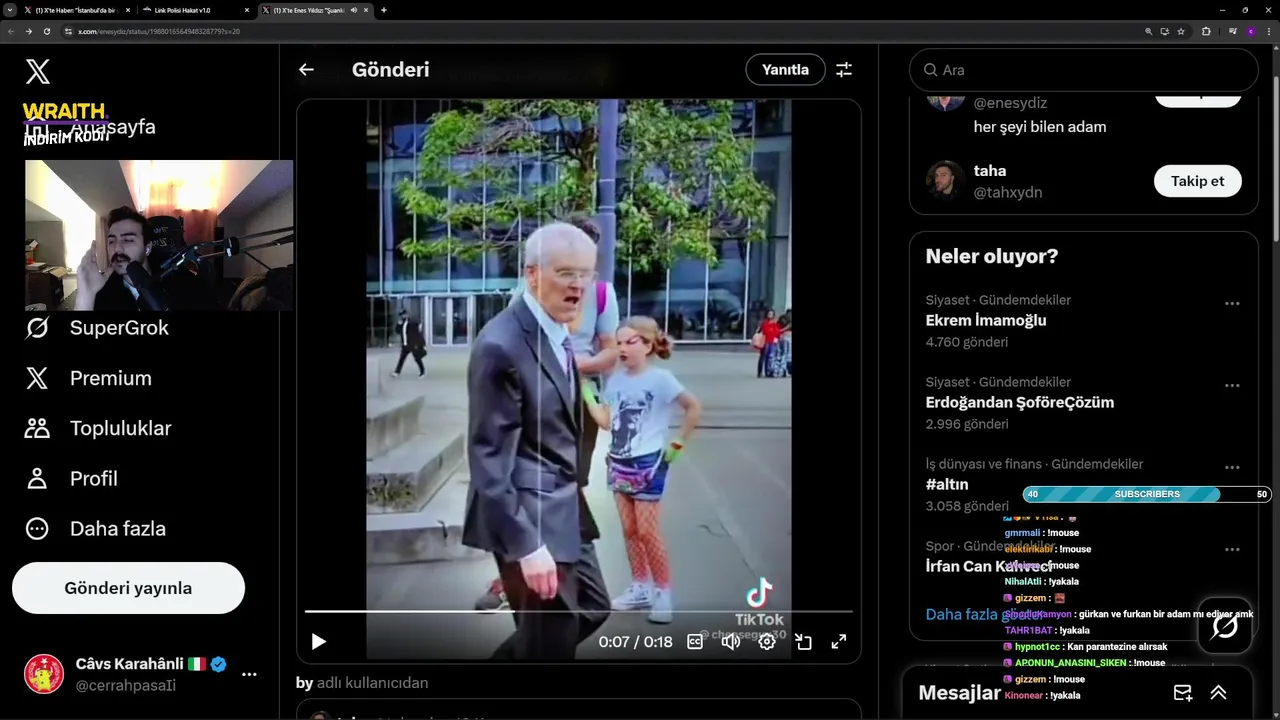This screenshot has height=720, width=1280.
Task: Click the Gönderi yayınla button
Action: tap(128, 588)
